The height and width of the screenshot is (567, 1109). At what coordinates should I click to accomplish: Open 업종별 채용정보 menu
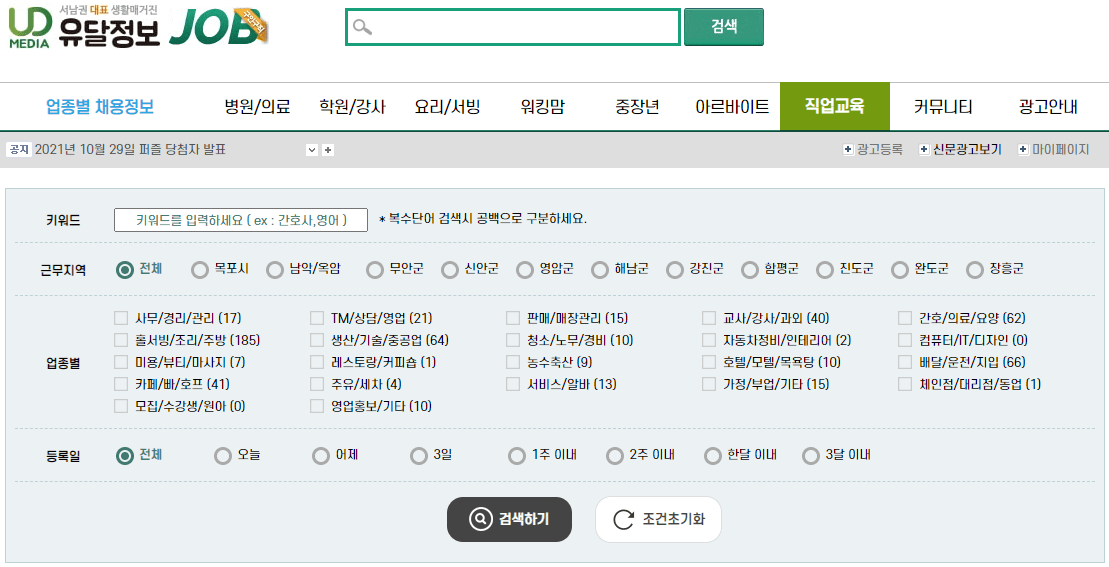point(100,107)
